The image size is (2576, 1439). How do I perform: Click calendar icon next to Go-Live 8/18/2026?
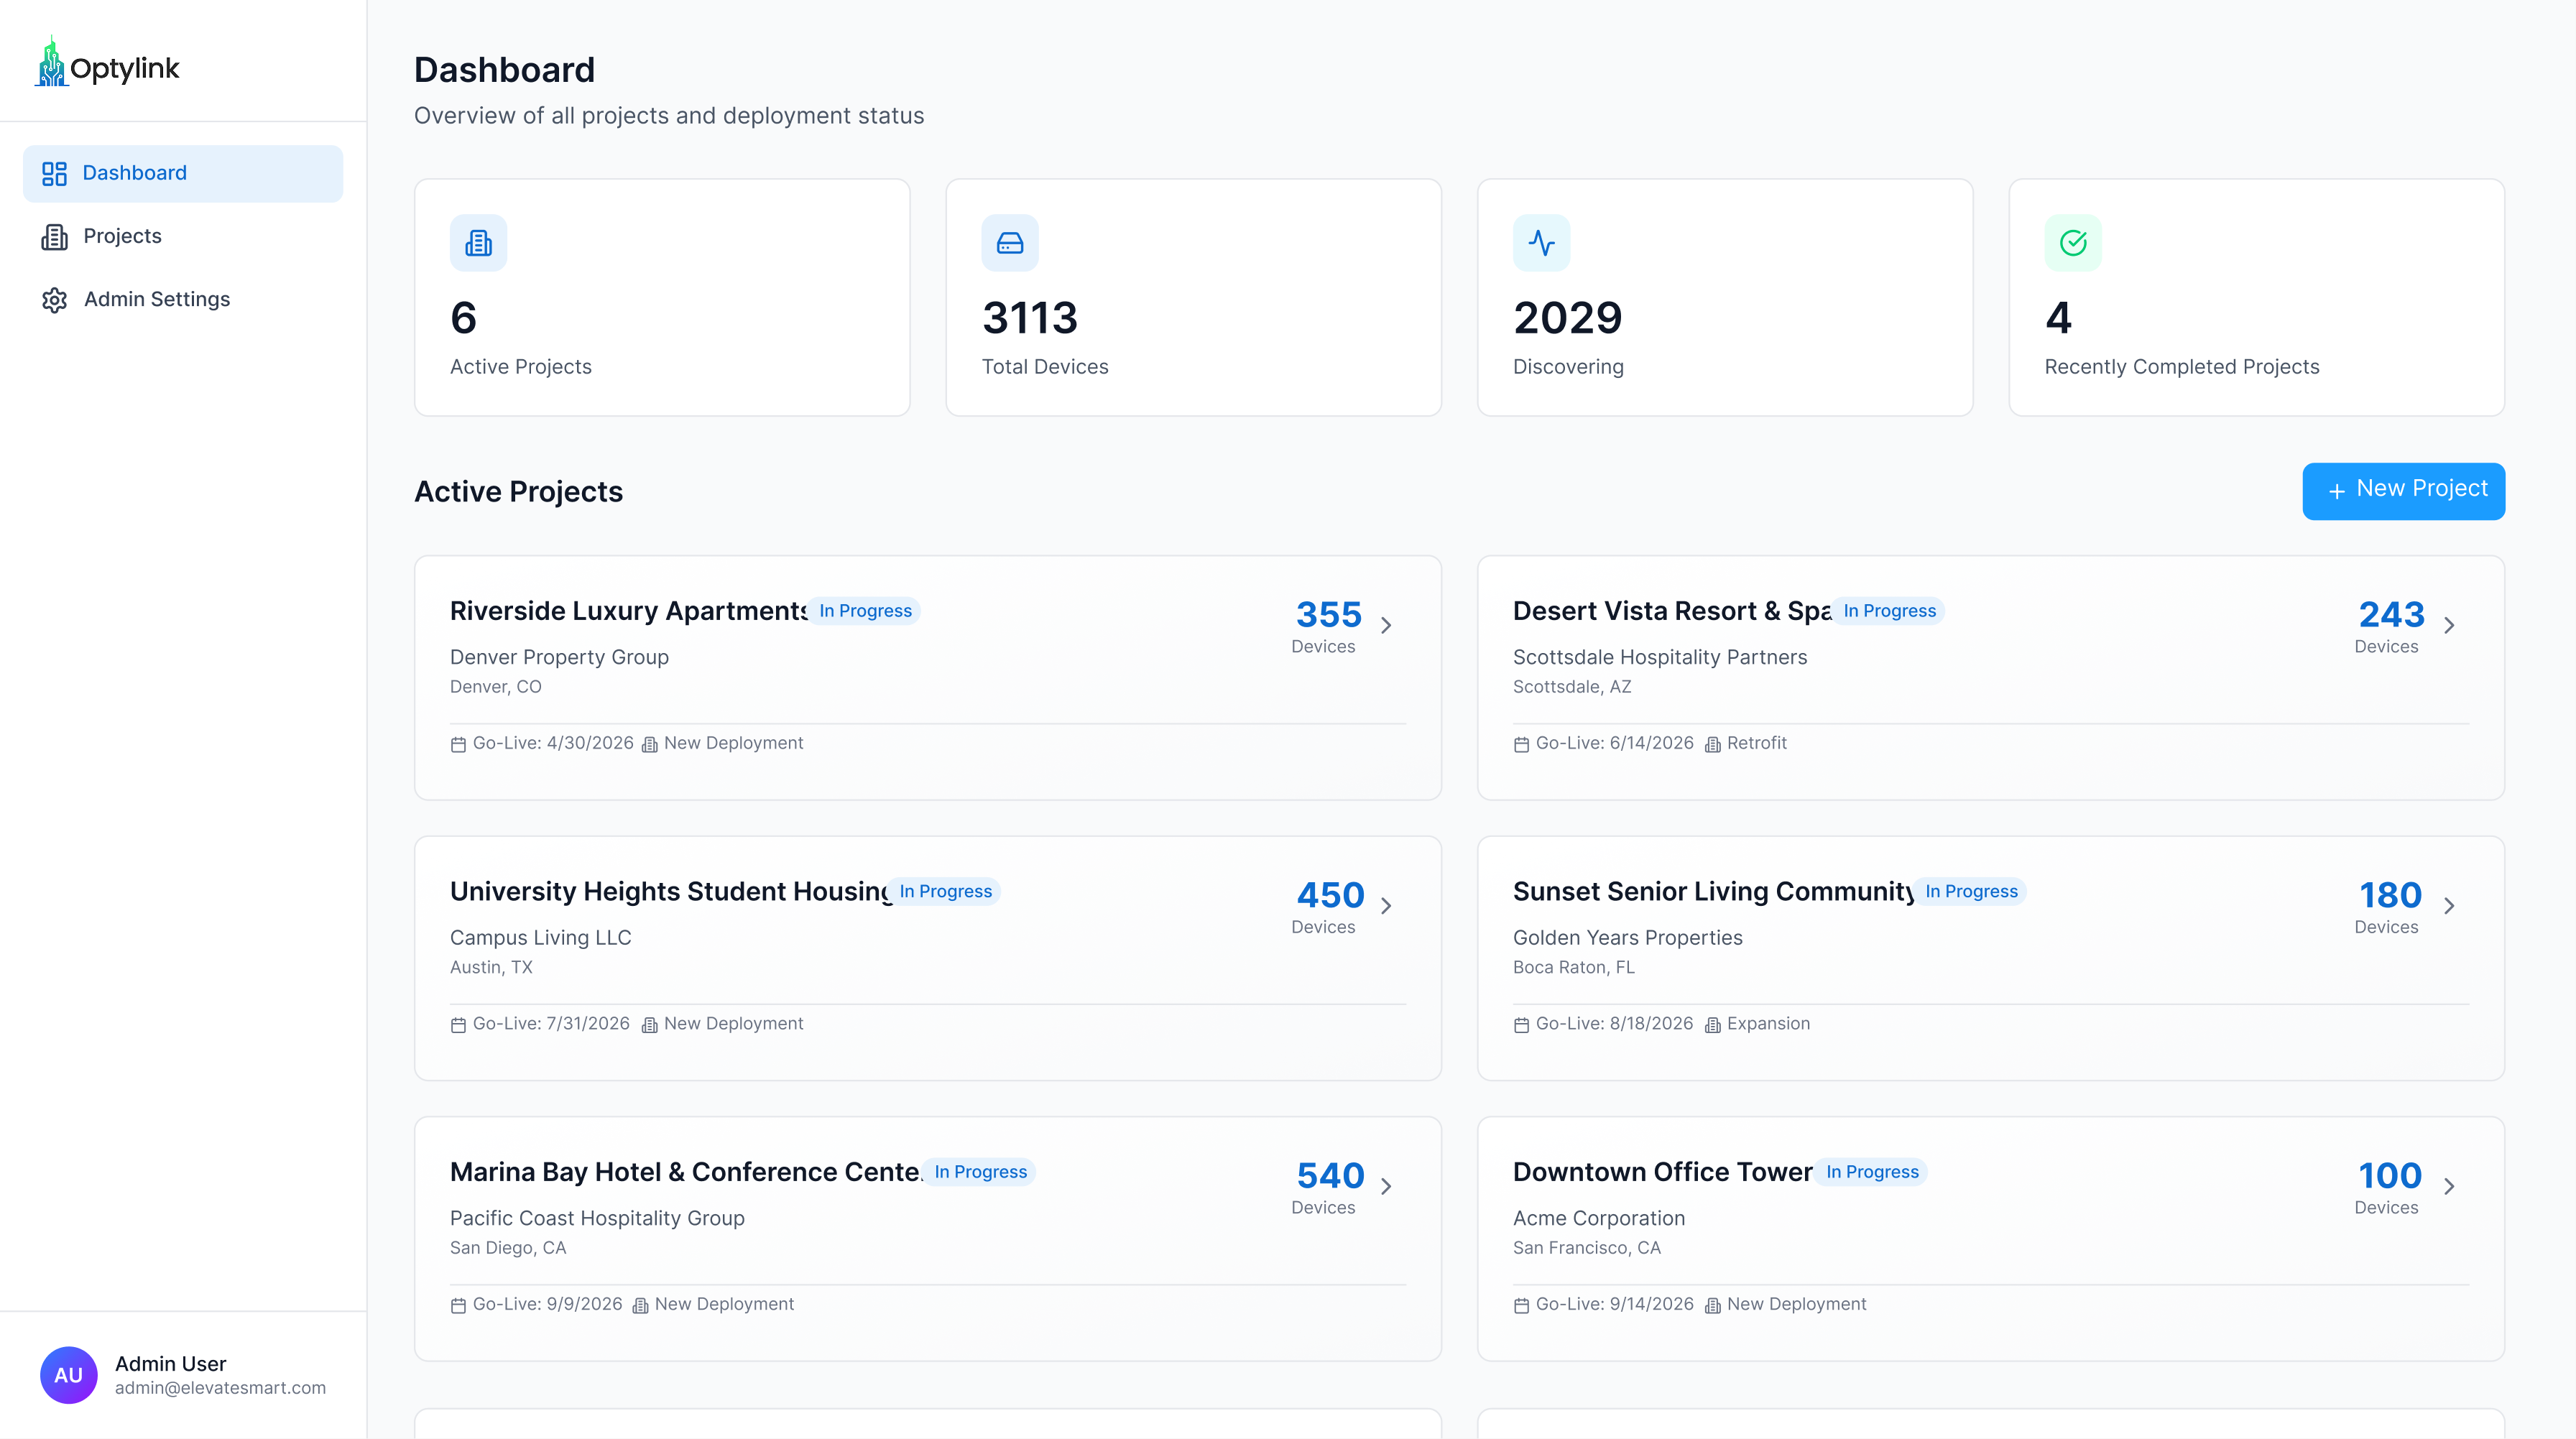[x=1521, y=1025]
